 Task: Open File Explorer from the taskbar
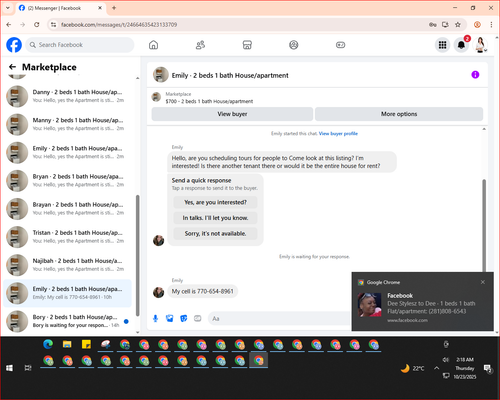[67, 344]
